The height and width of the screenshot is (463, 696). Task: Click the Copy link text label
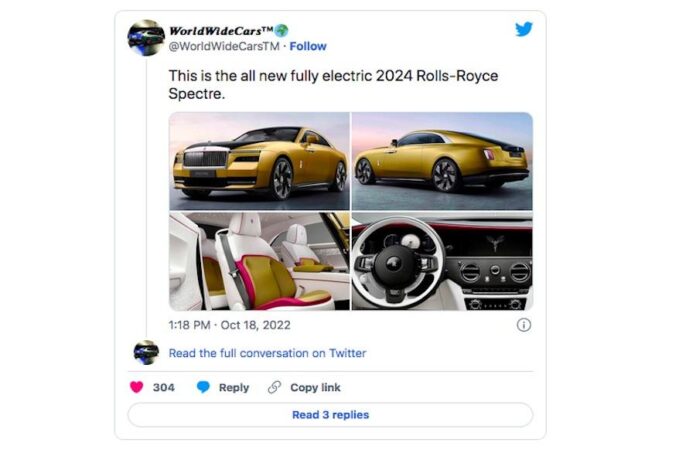point(315,387)
